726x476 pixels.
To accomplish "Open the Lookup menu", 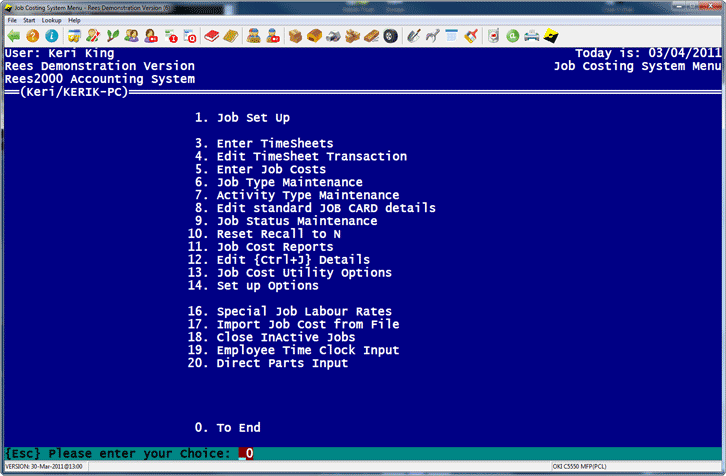I will [52, 20].
